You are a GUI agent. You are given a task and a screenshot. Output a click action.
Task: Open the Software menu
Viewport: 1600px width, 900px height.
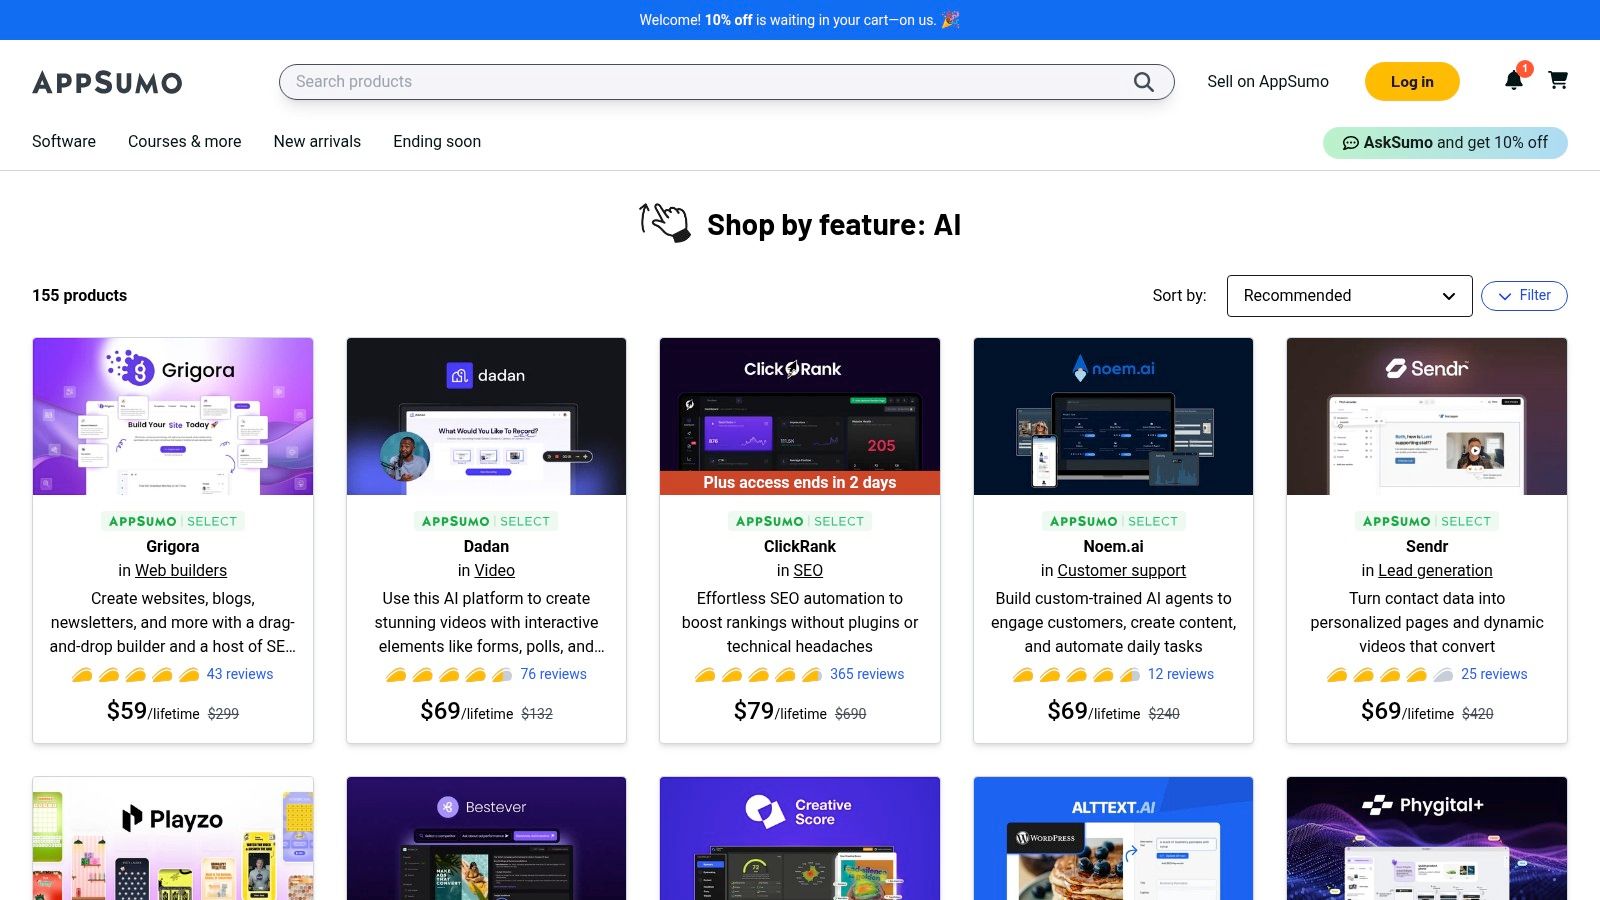pos(64,142)
